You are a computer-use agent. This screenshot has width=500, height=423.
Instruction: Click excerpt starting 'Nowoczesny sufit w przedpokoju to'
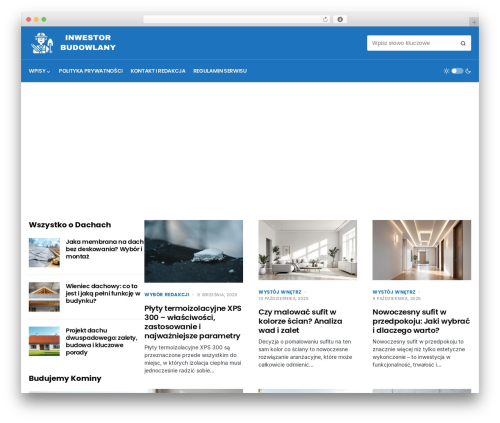(x=419, y=353)
